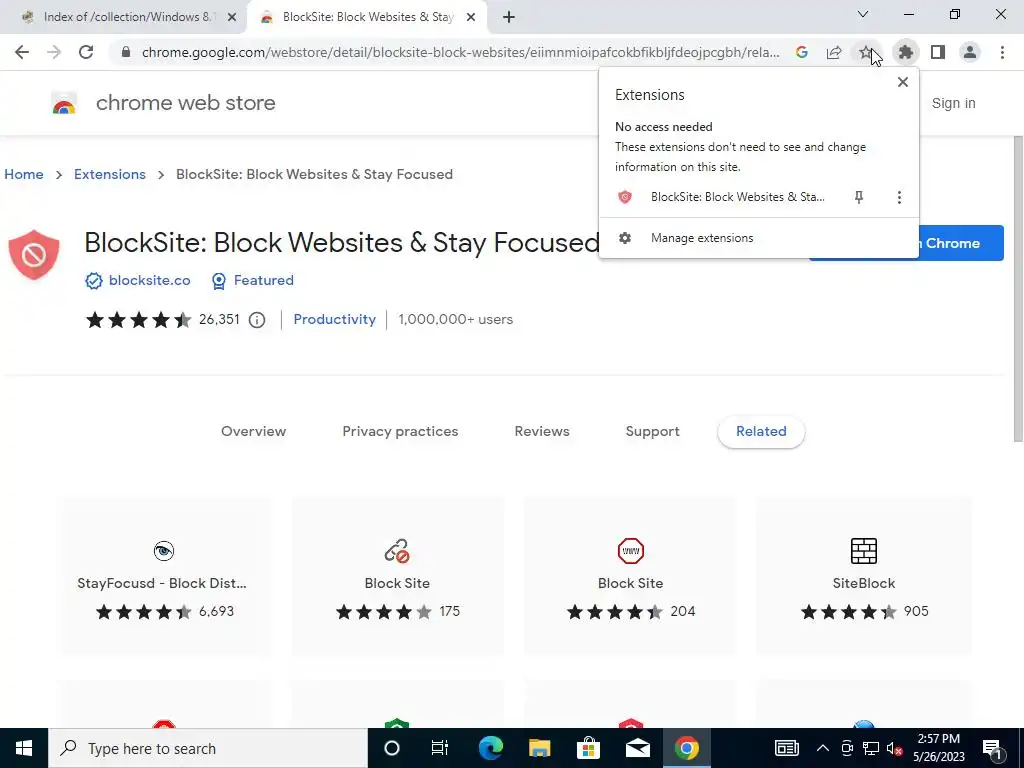This screenshot has width=1024, height=768.
Task: Open the Productivity category
Action: [334, 319]
